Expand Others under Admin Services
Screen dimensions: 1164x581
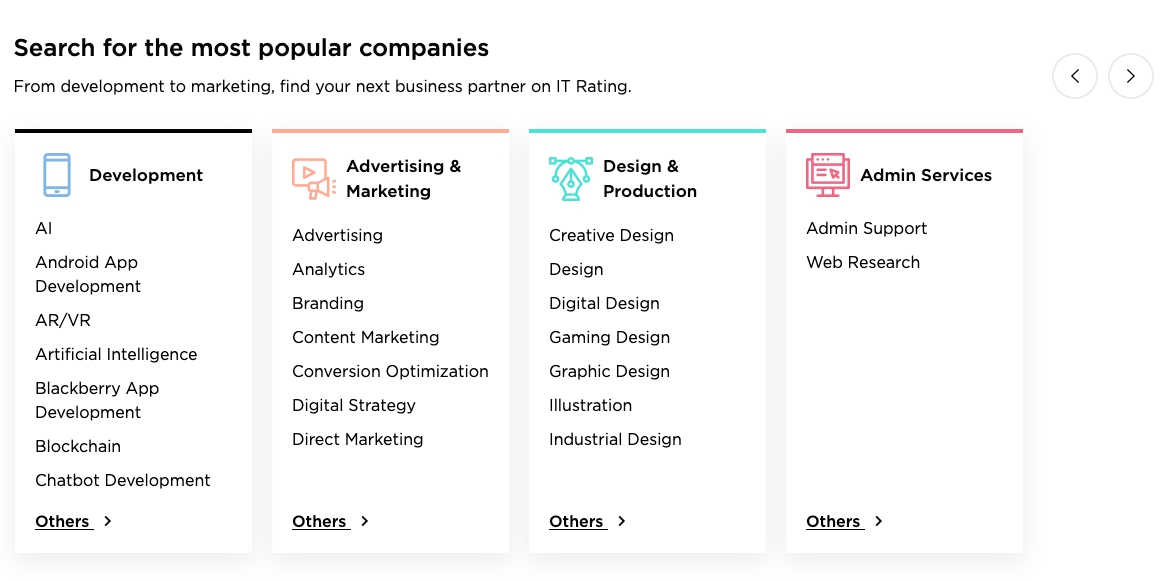tap(844, 521)
